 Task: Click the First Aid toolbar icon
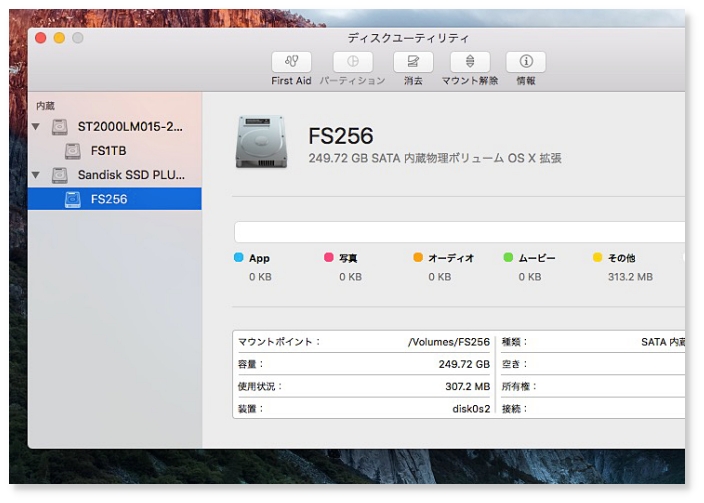[291, 62]
